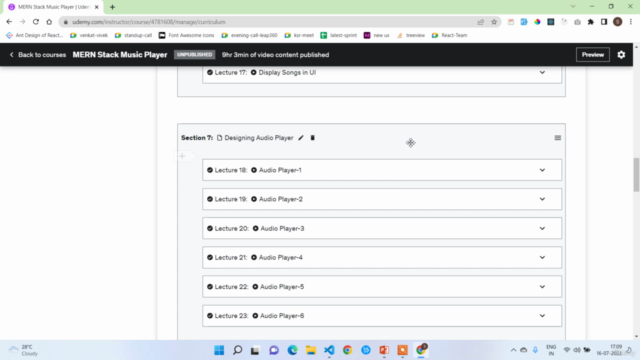Open venkat-vivek bookmark
640x360 pixels.
89,36
